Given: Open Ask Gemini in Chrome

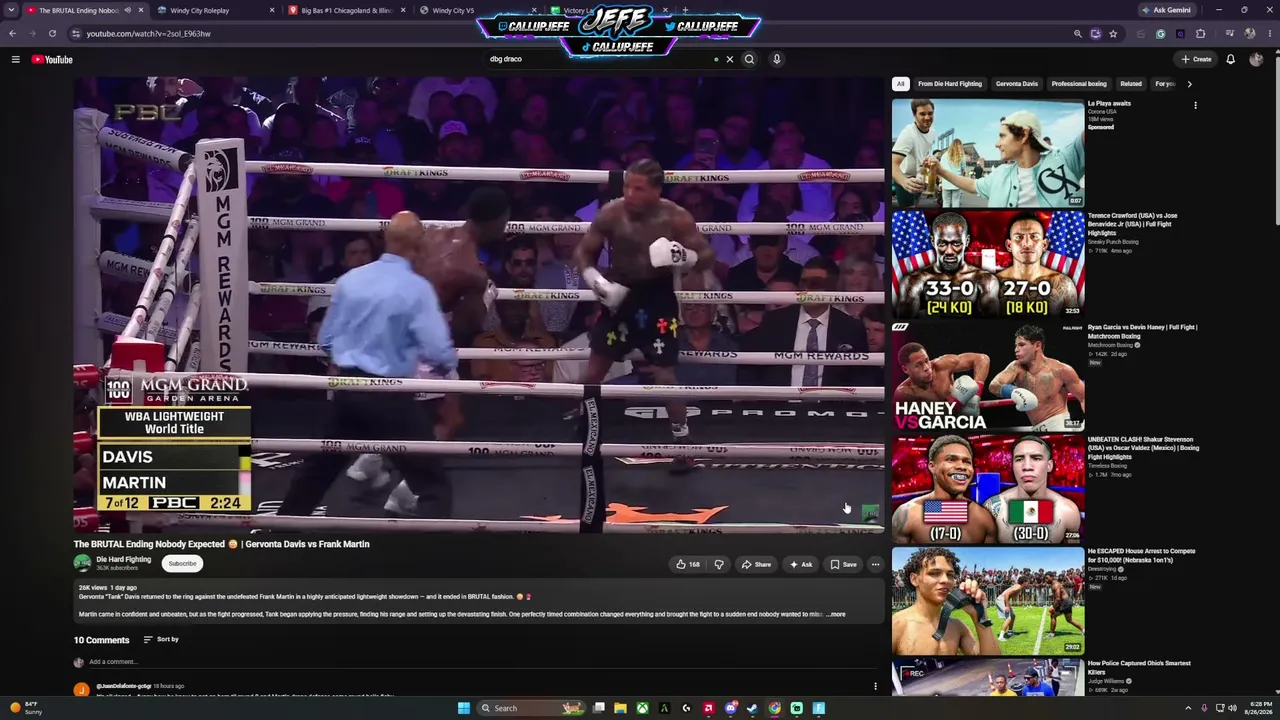Looking at the screenshot, I should coord(1166,10).
